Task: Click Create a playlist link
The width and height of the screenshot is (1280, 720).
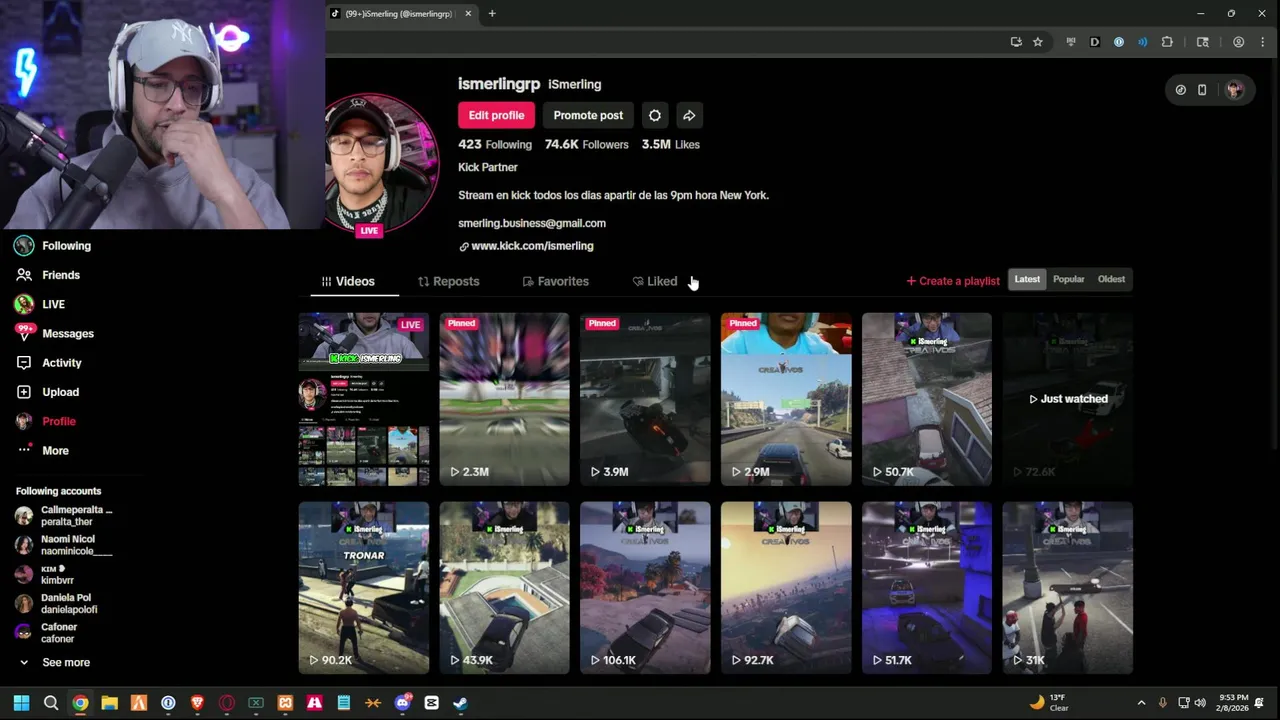Action: (953, 281)
